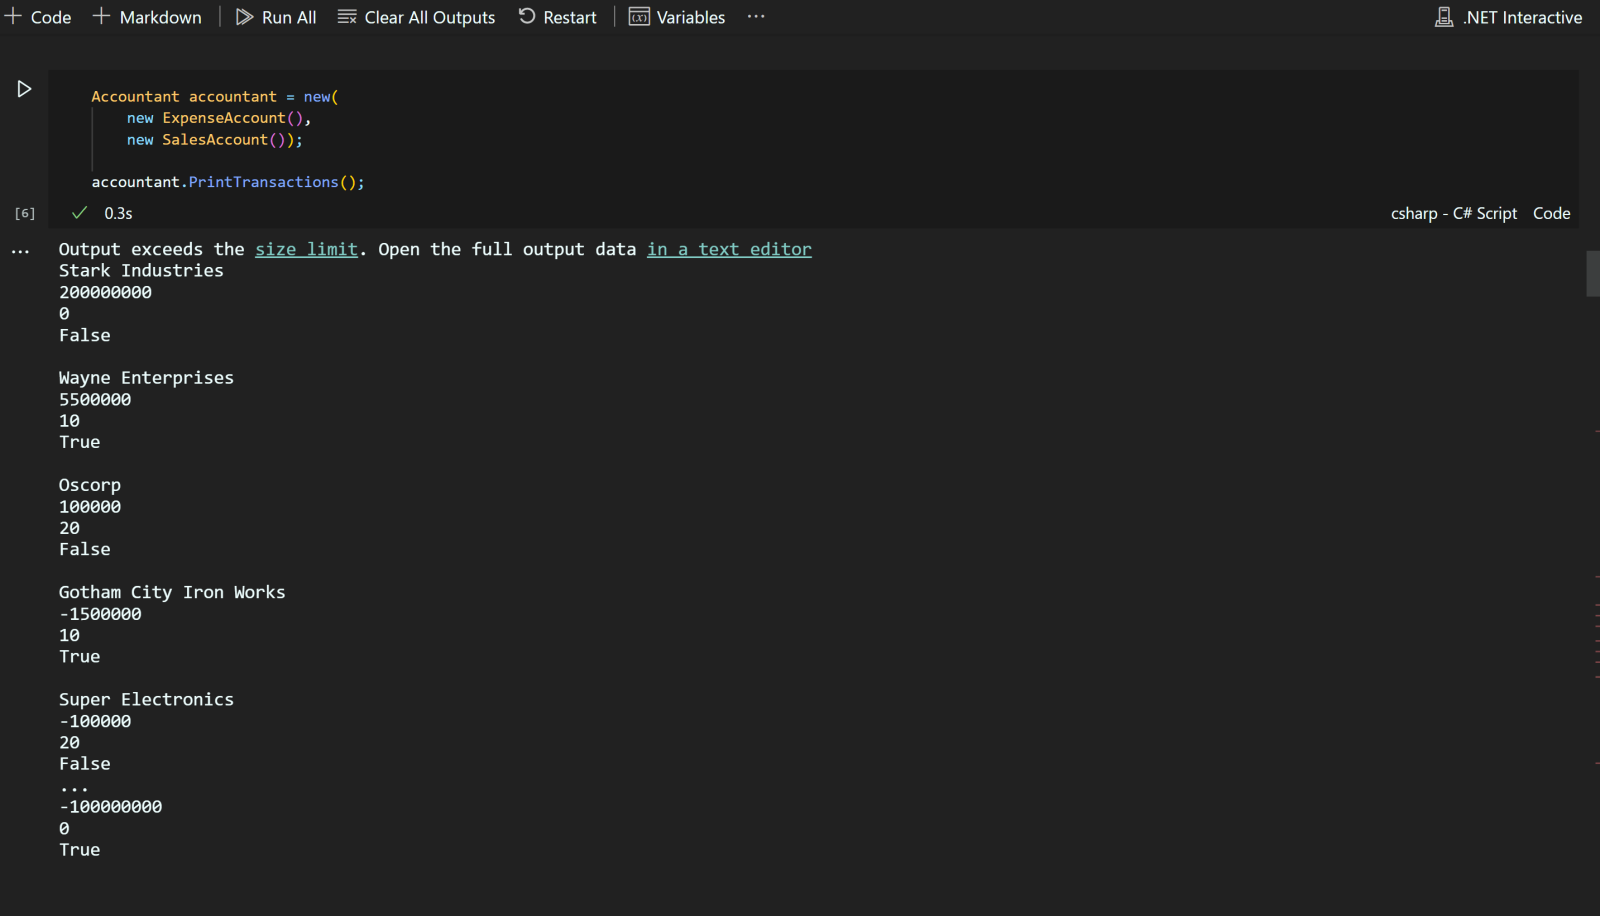The image size is (1600, 916).
Task: Run the accountant cell with play icon
Action: point(24,89)
